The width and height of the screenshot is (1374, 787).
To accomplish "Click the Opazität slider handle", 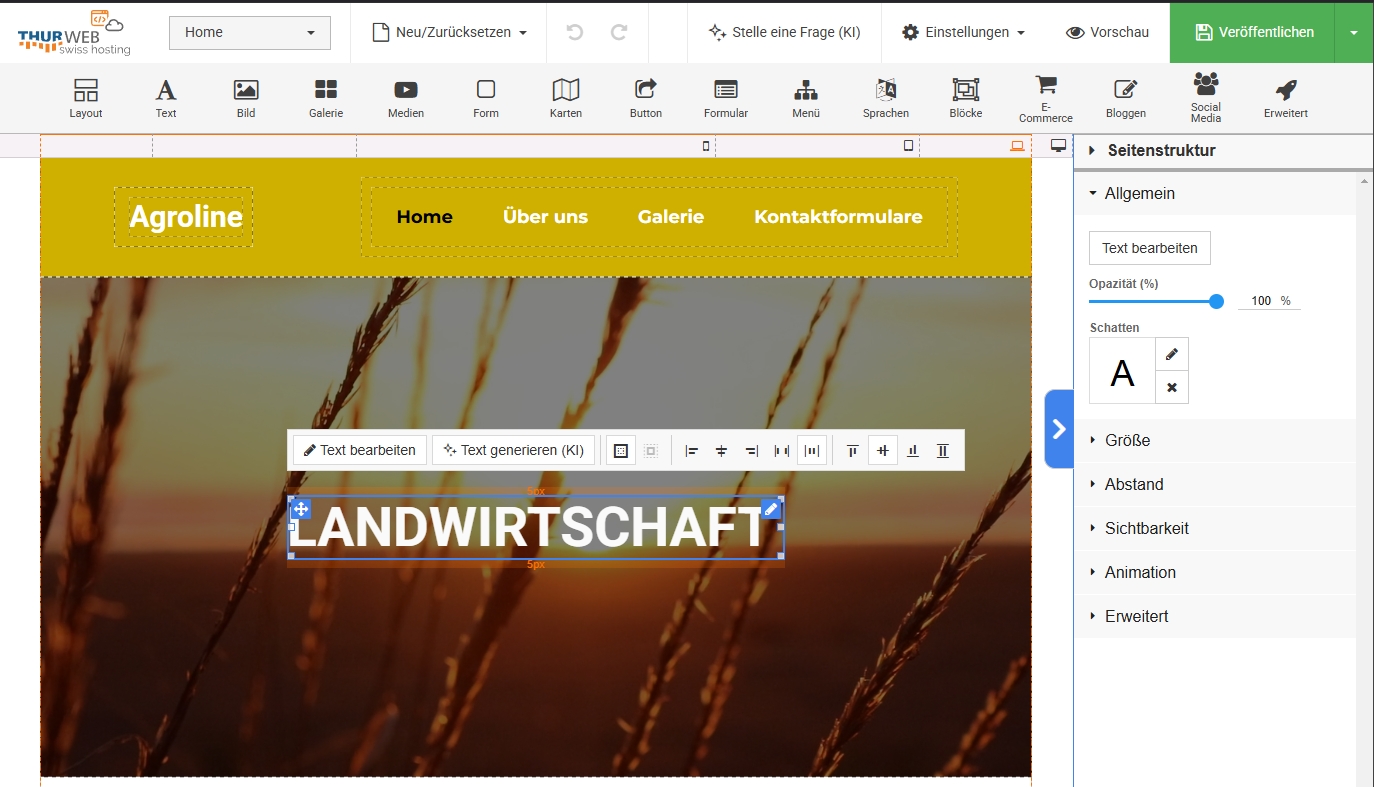I will point(1216,301).
